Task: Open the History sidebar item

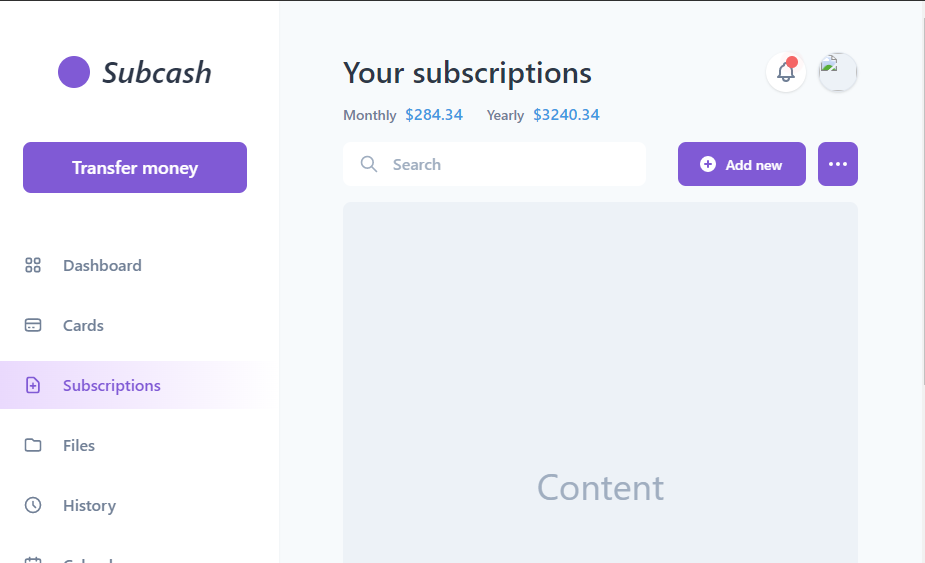Action: click(89, 505)
